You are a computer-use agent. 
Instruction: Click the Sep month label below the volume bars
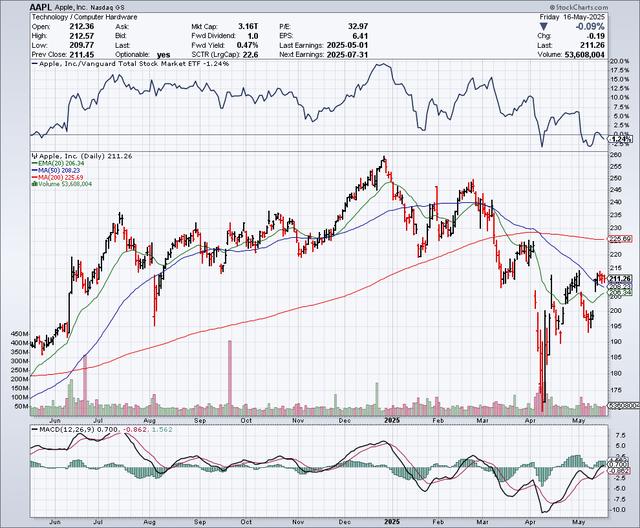(x=200, y=420)
